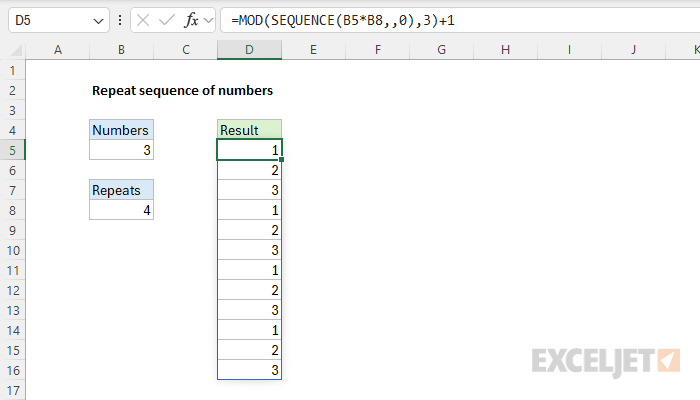
Task: Expand the dropdown arrow next to fx
Action: pyautogui.click(x=208, y=21)
